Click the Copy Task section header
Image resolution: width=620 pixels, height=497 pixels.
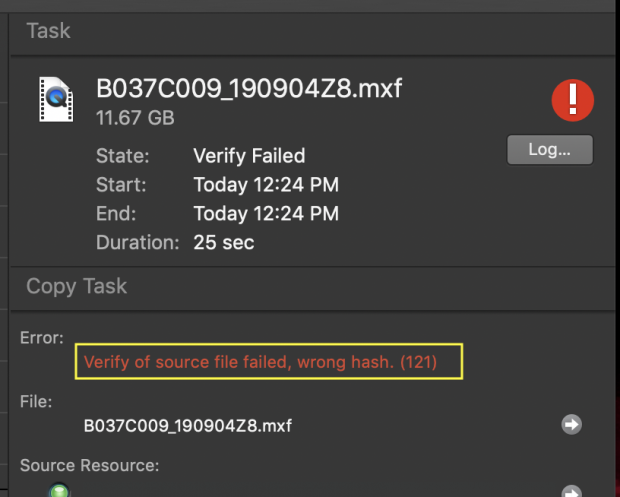[x=76, y=286]
